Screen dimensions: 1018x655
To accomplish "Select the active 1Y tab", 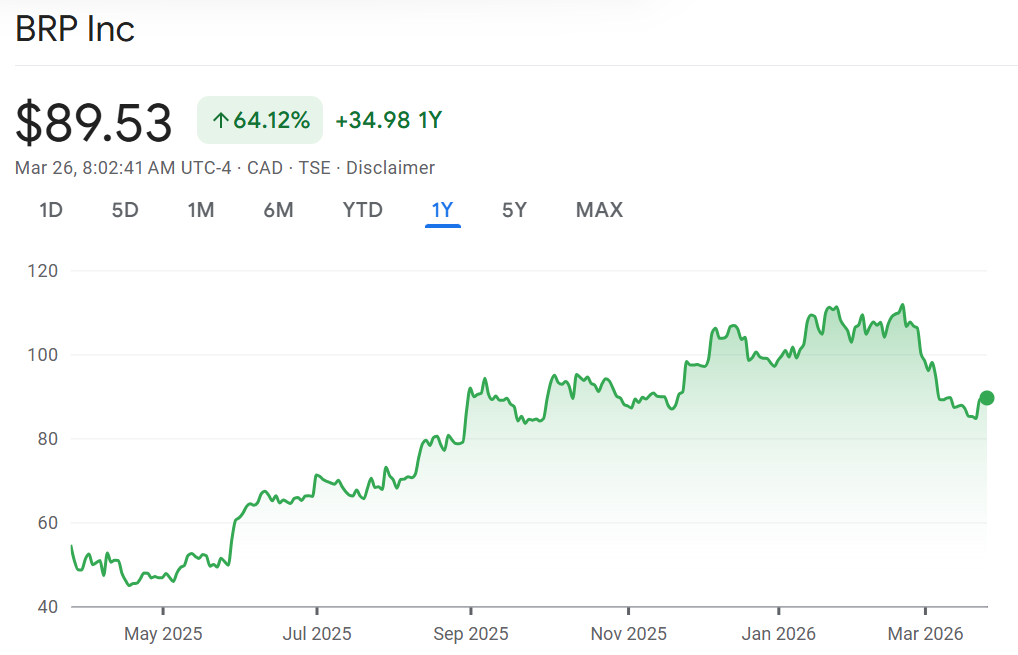I will [x=442, y=210].
